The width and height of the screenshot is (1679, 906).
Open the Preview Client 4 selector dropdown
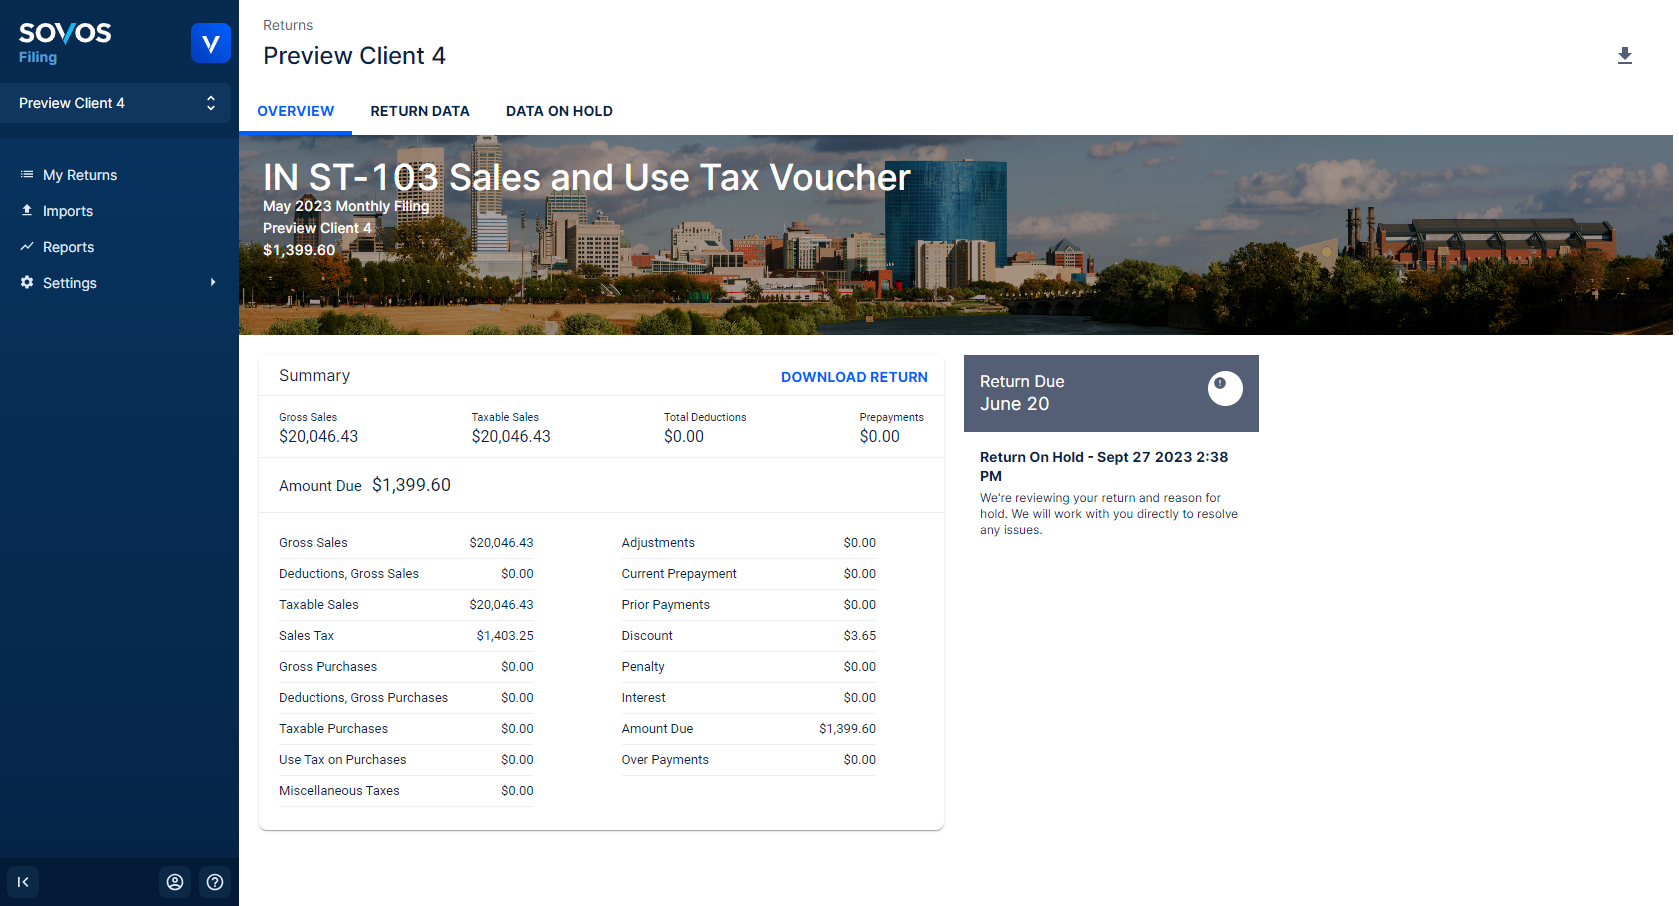116,103
